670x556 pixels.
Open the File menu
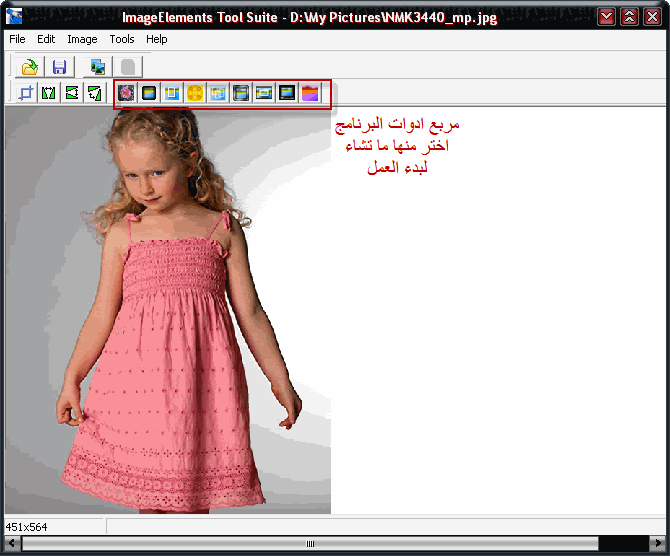17,39
